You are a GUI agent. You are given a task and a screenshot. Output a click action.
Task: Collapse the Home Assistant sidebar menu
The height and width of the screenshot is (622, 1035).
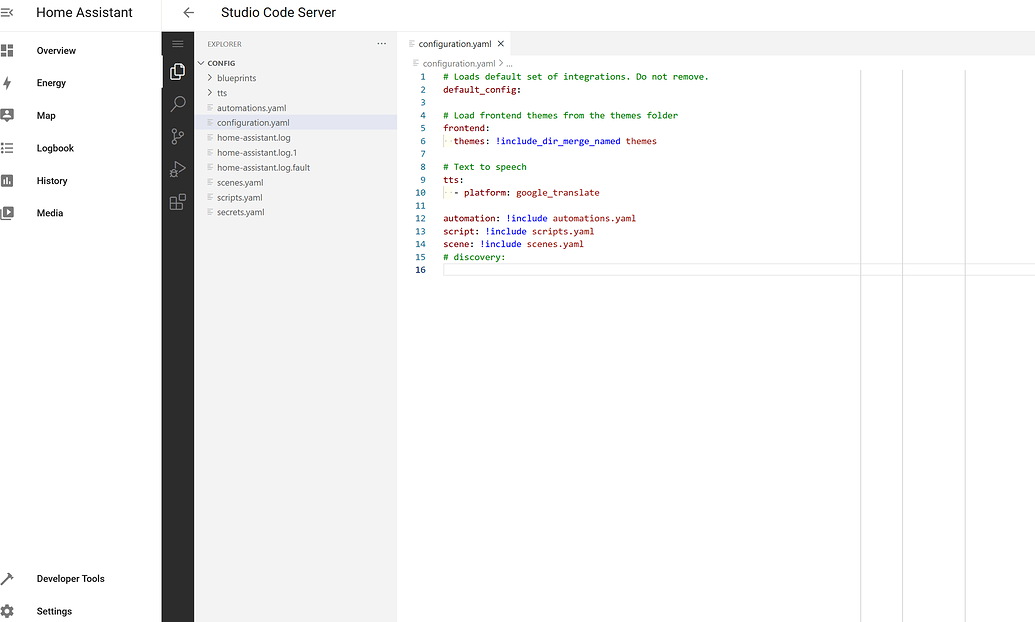[8, 13]
